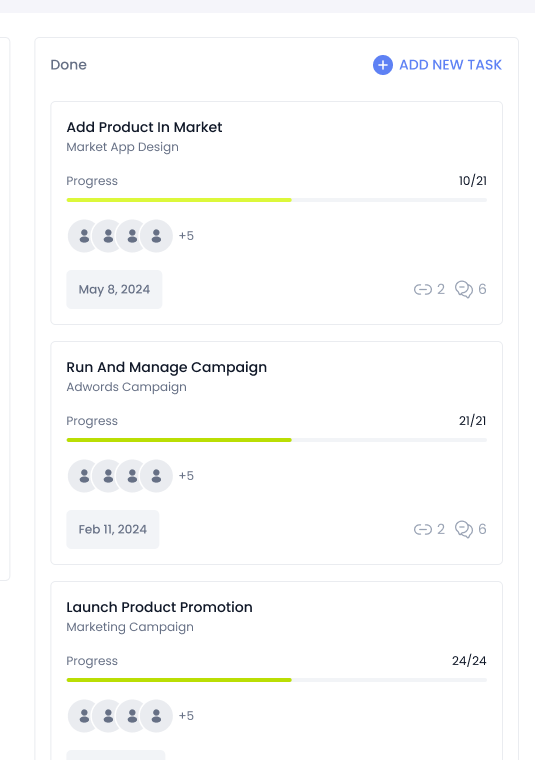
Task: Click the Done column heading
Action: pos(69,65)
